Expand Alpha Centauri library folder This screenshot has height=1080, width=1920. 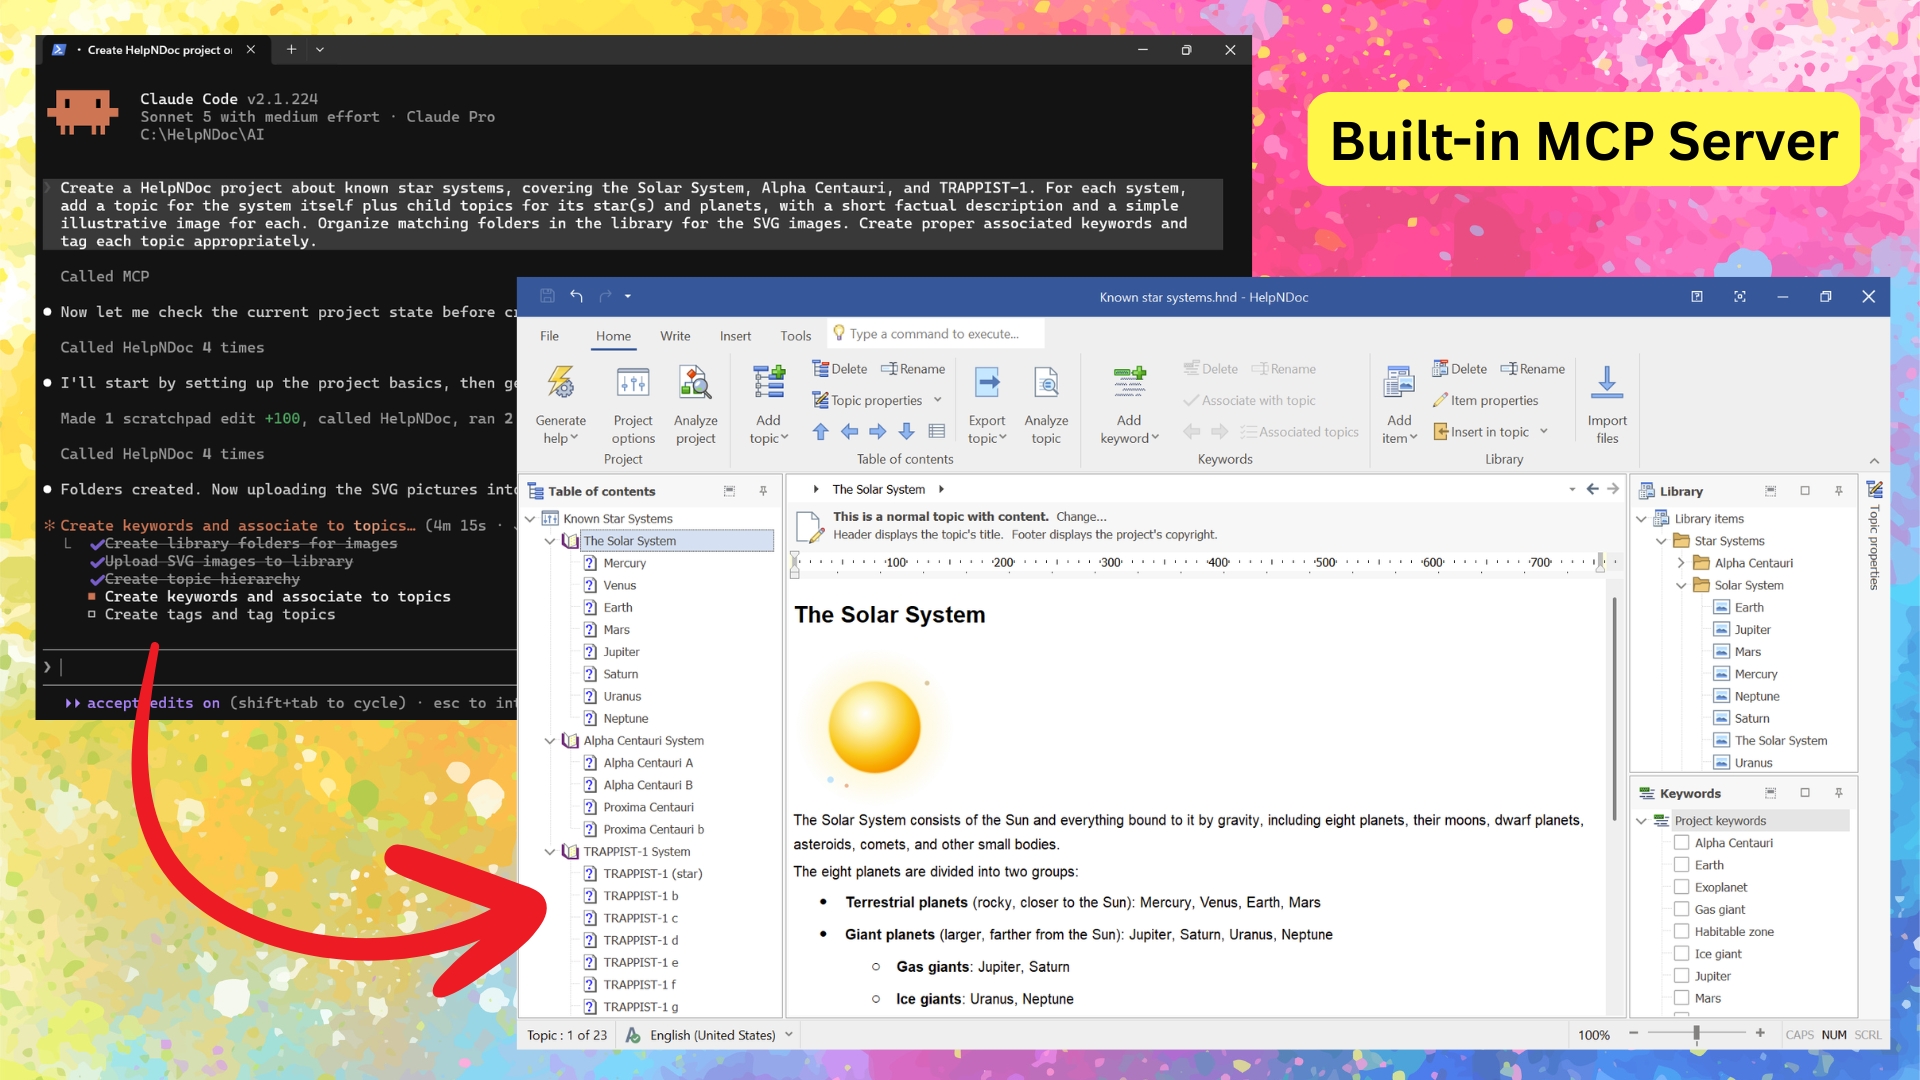click(1681, 563)
